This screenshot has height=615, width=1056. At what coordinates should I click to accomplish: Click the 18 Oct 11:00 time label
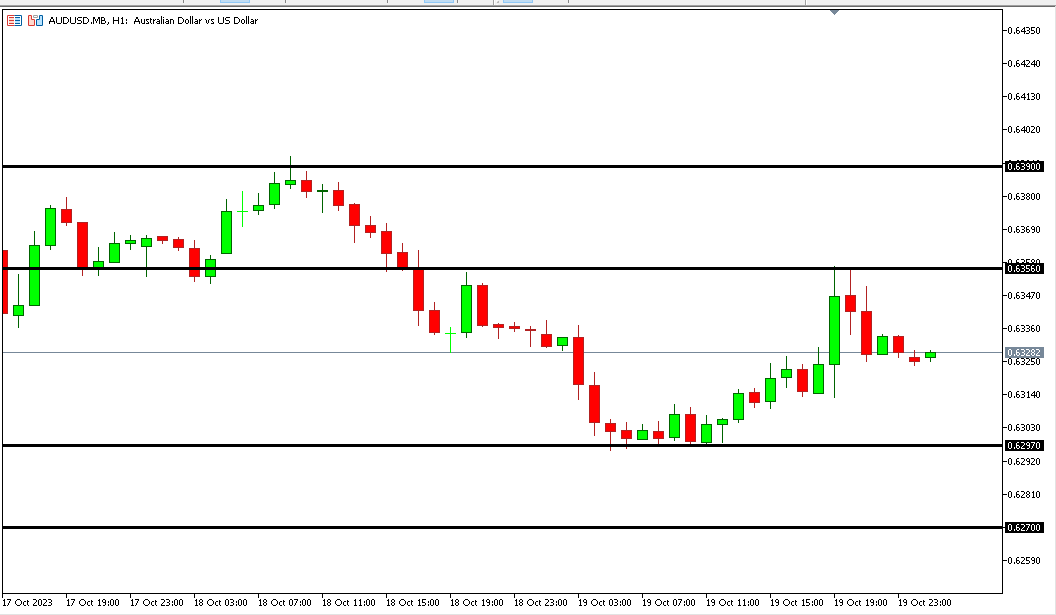pos(348,602)
